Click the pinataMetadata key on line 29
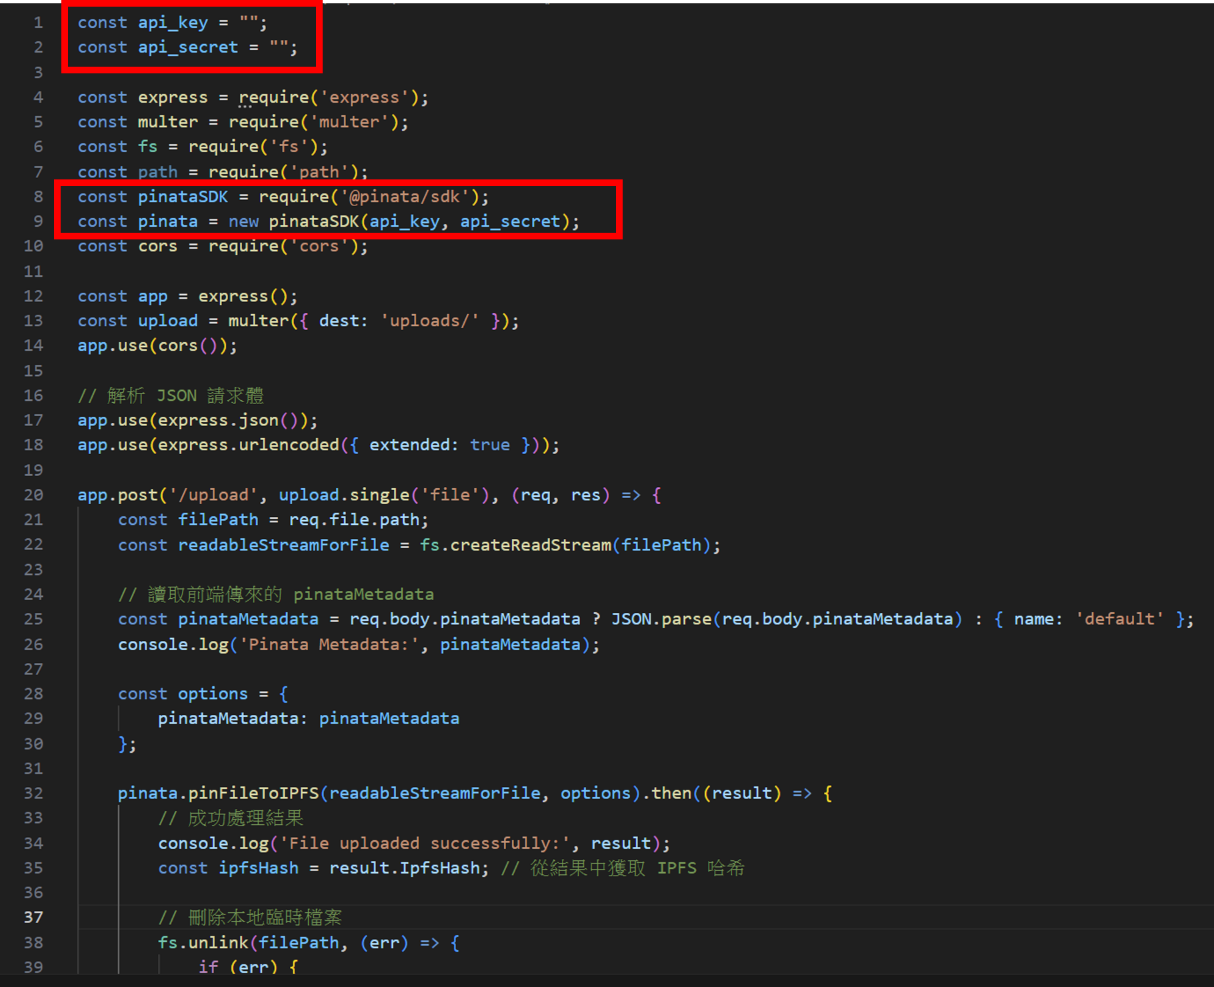This screenshot has width=1214, height=987. click(228, 718)
